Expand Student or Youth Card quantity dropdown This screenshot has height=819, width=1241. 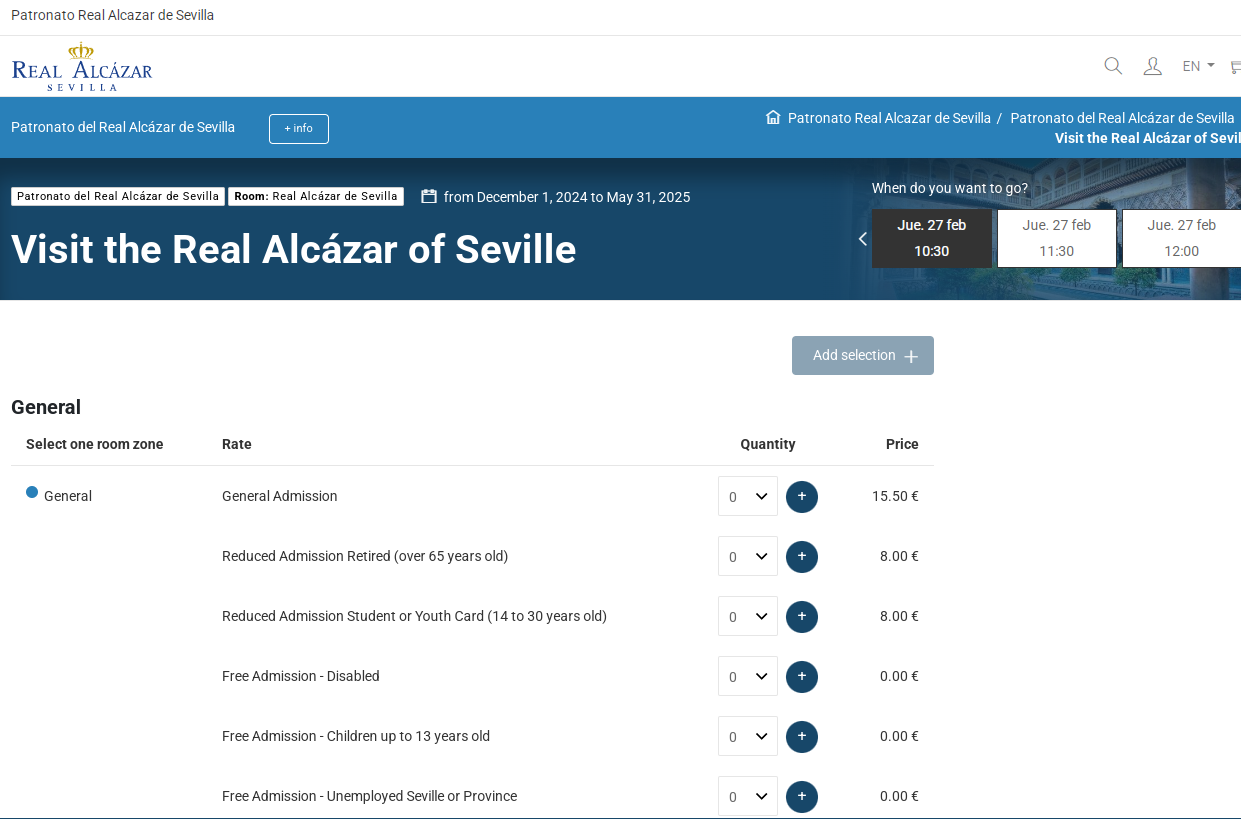click(747, 616)
